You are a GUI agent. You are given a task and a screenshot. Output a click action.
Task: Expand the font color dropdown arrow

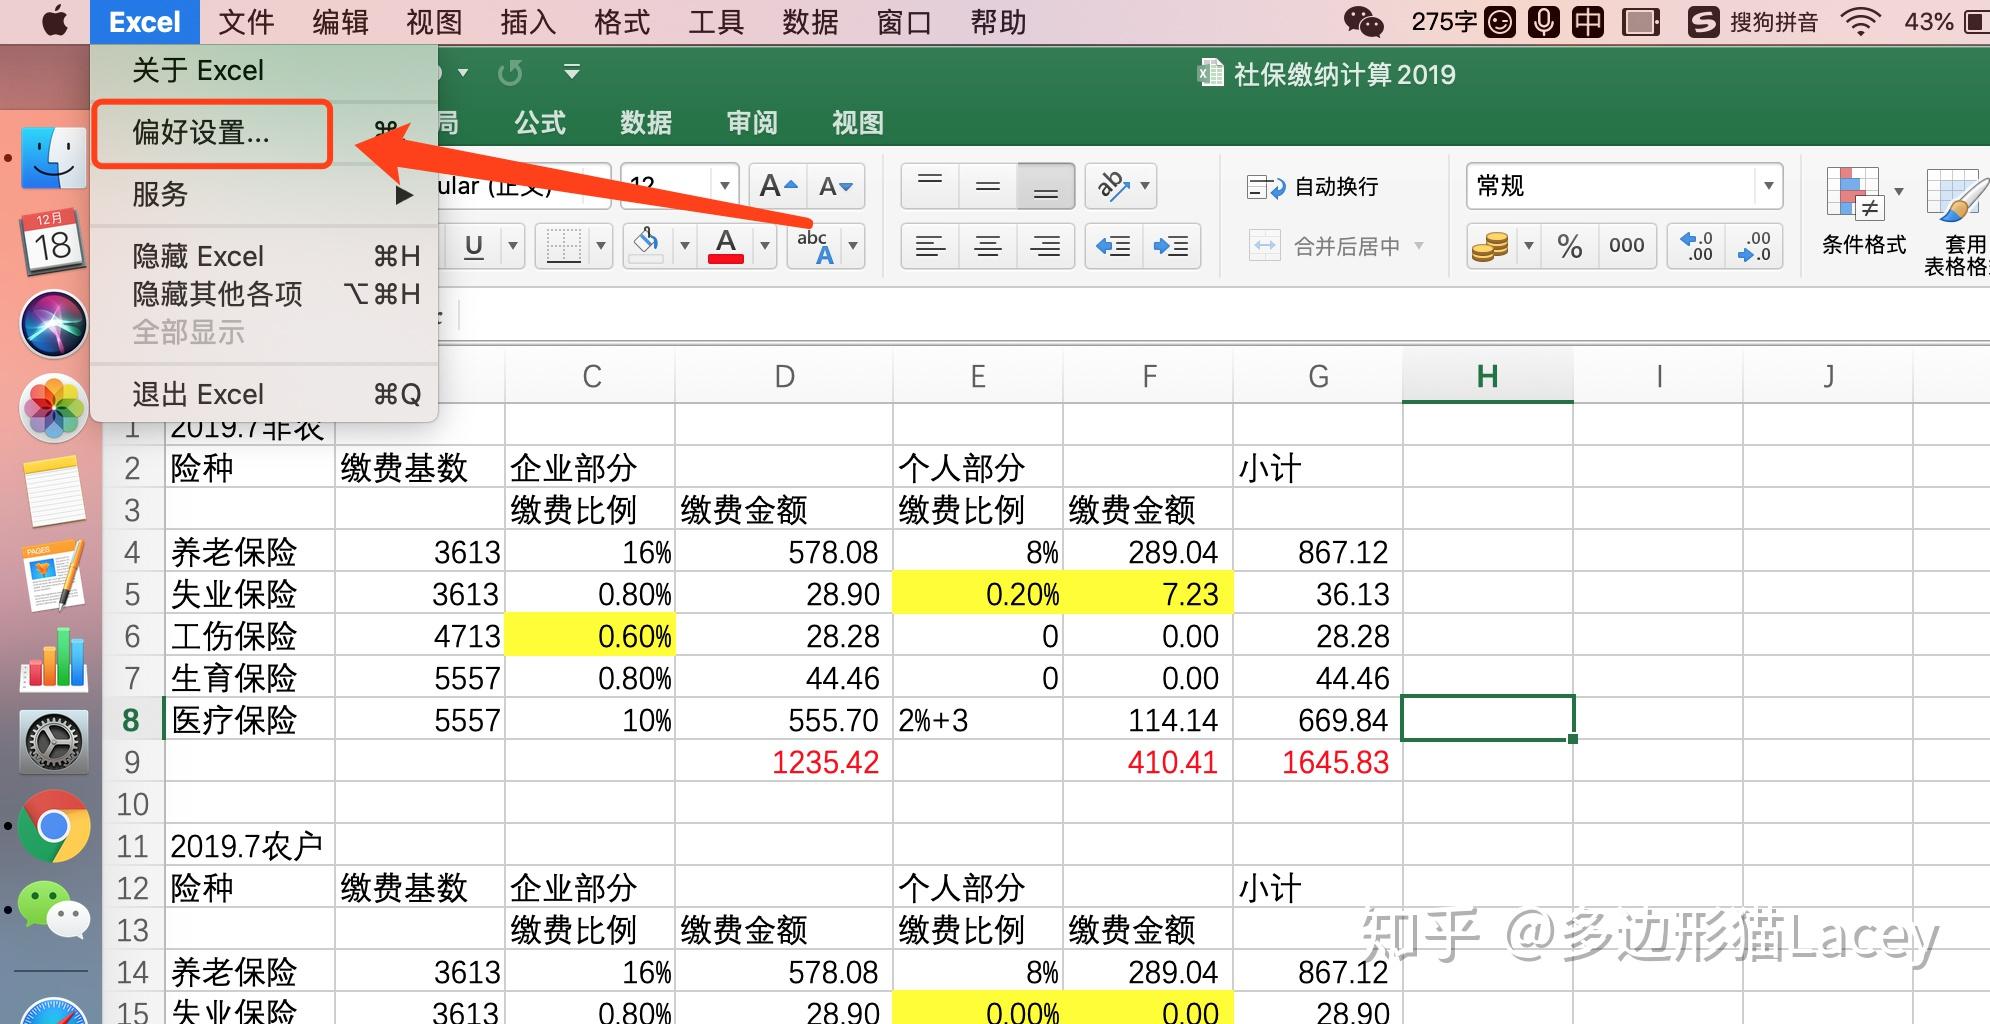coord(764,246)
